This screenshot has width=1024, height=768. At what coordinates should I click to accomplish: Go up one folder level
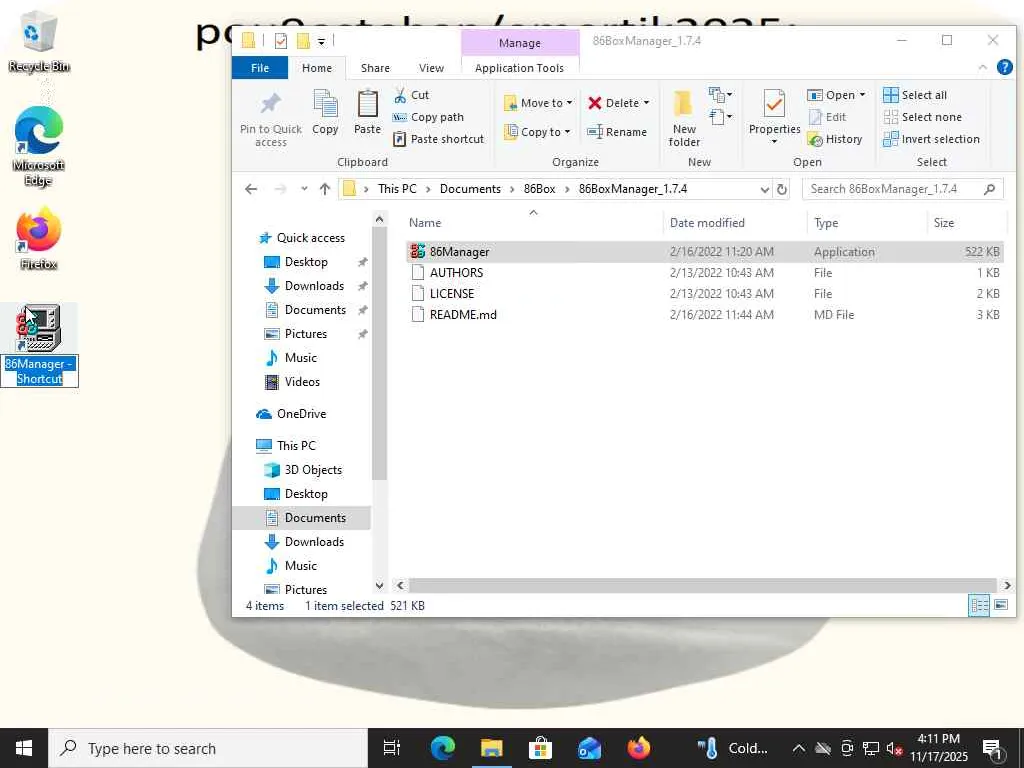coord(325,189)
